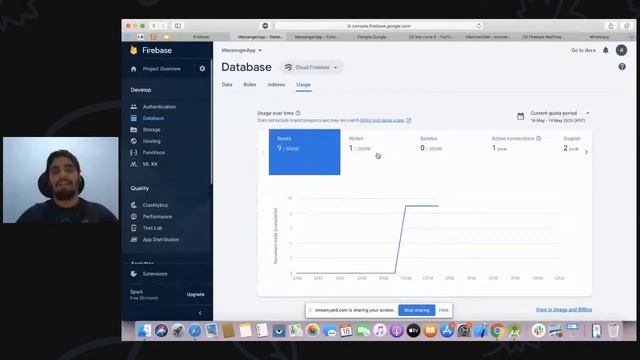Go back in Safari history
Screen dimensions: 640x360
click(x=154, y=26)
